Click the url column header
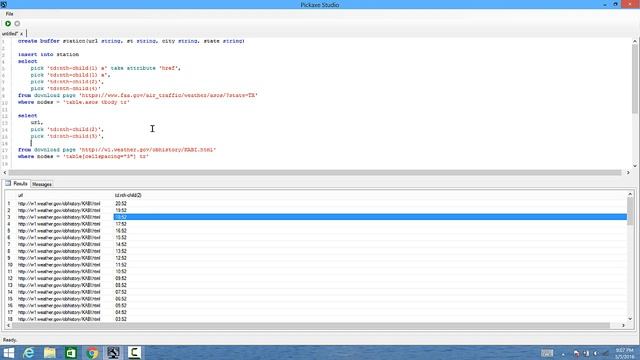Screen dimensions: 640x360 [64, 196]
